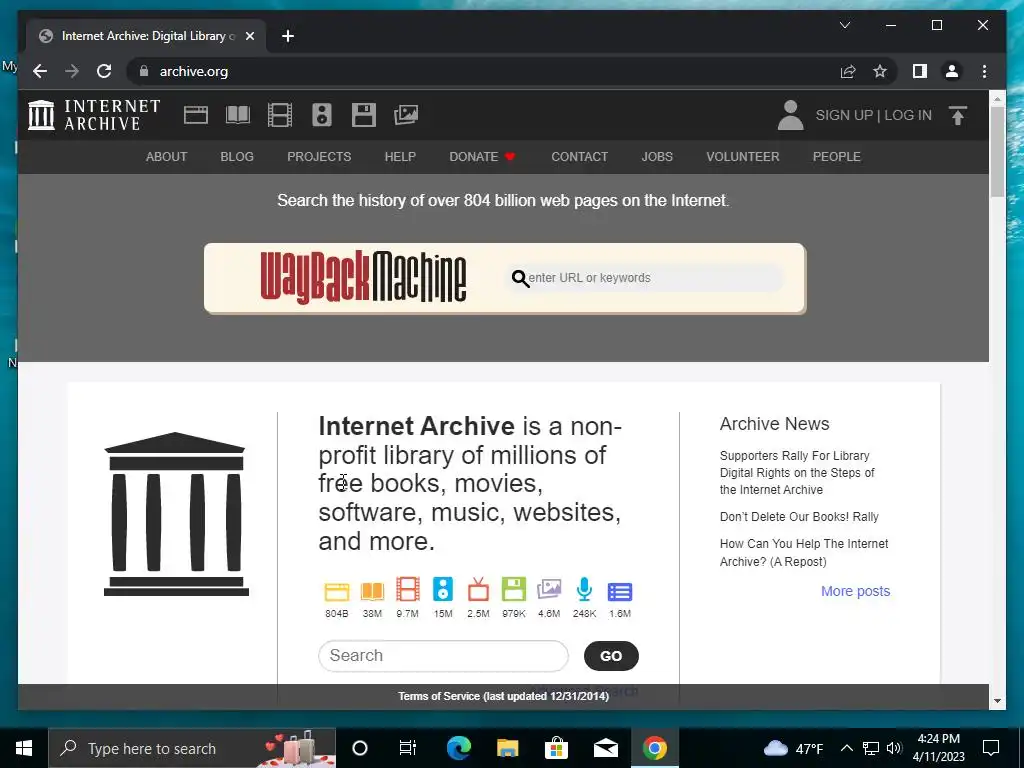Click the browser back arrow
This screenshot has height=768, width=1024.
click(40, 71)
